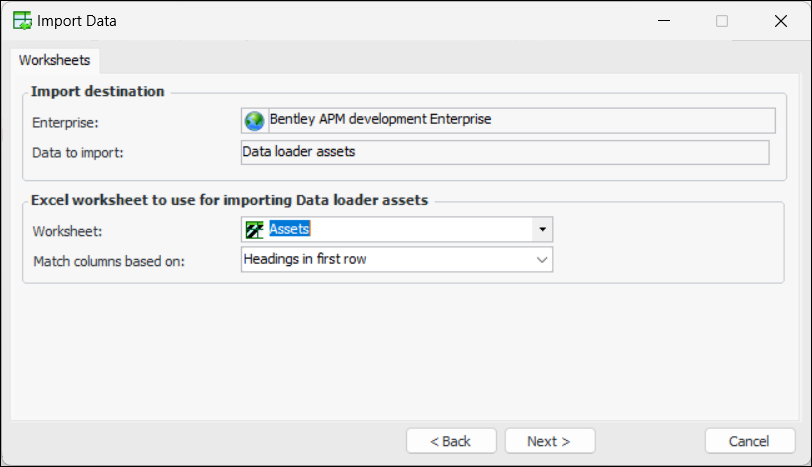This screenshot has width=812, height=467.
Task: Open the Worksheet dropdown arrow
Action: coord(542,230)
